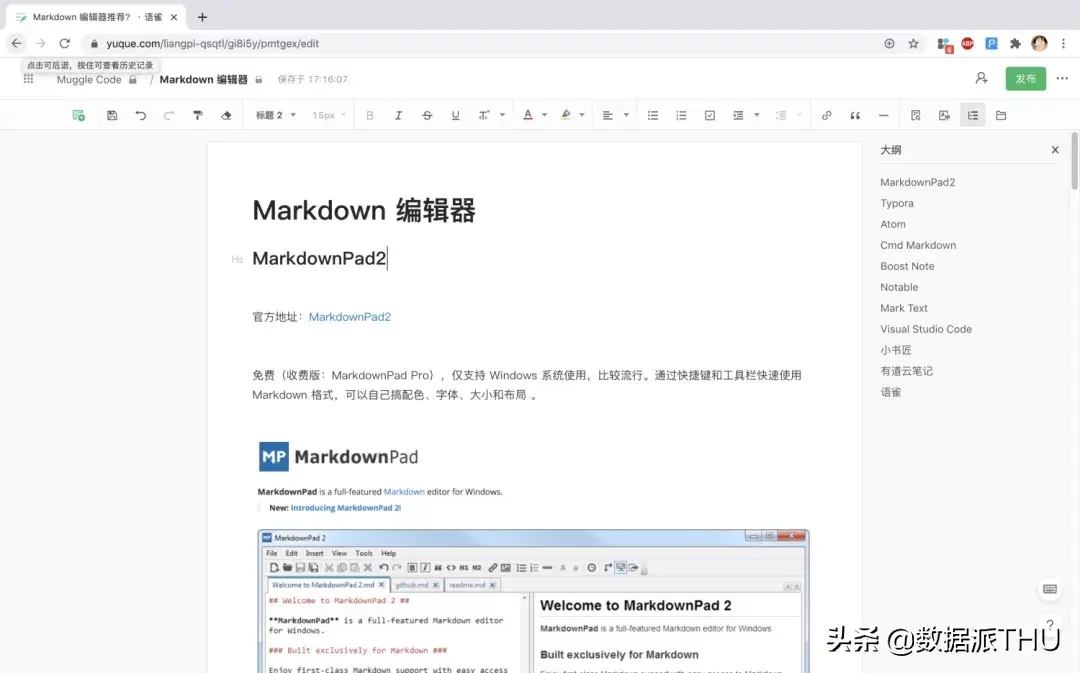Jump to Cmd Markdown in outline
This screenshot has height=673, width=1080.
(918, 245)
